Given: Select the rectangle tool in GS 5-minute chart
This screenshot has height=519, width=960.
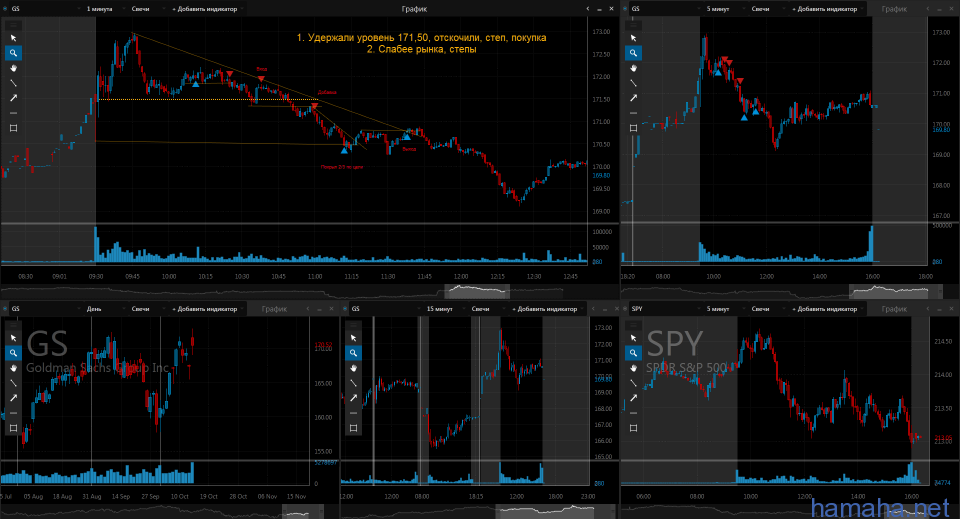Looking at the screenshot, I should (x=634, y=128).
